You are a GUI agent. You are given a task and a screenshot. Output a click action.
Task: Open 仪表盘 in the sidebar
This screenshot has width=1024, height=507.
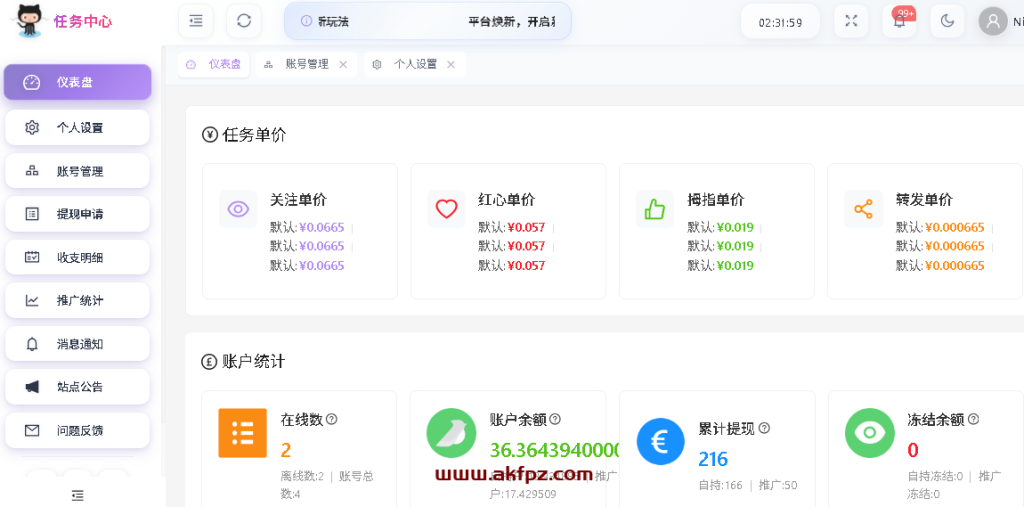pyautogui.click(x=78, y=82)
